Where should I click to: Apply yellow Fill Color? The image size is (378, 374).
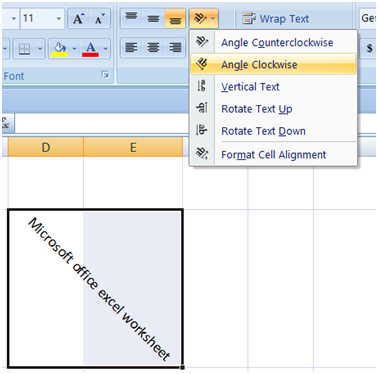click(x=59, y=49)
